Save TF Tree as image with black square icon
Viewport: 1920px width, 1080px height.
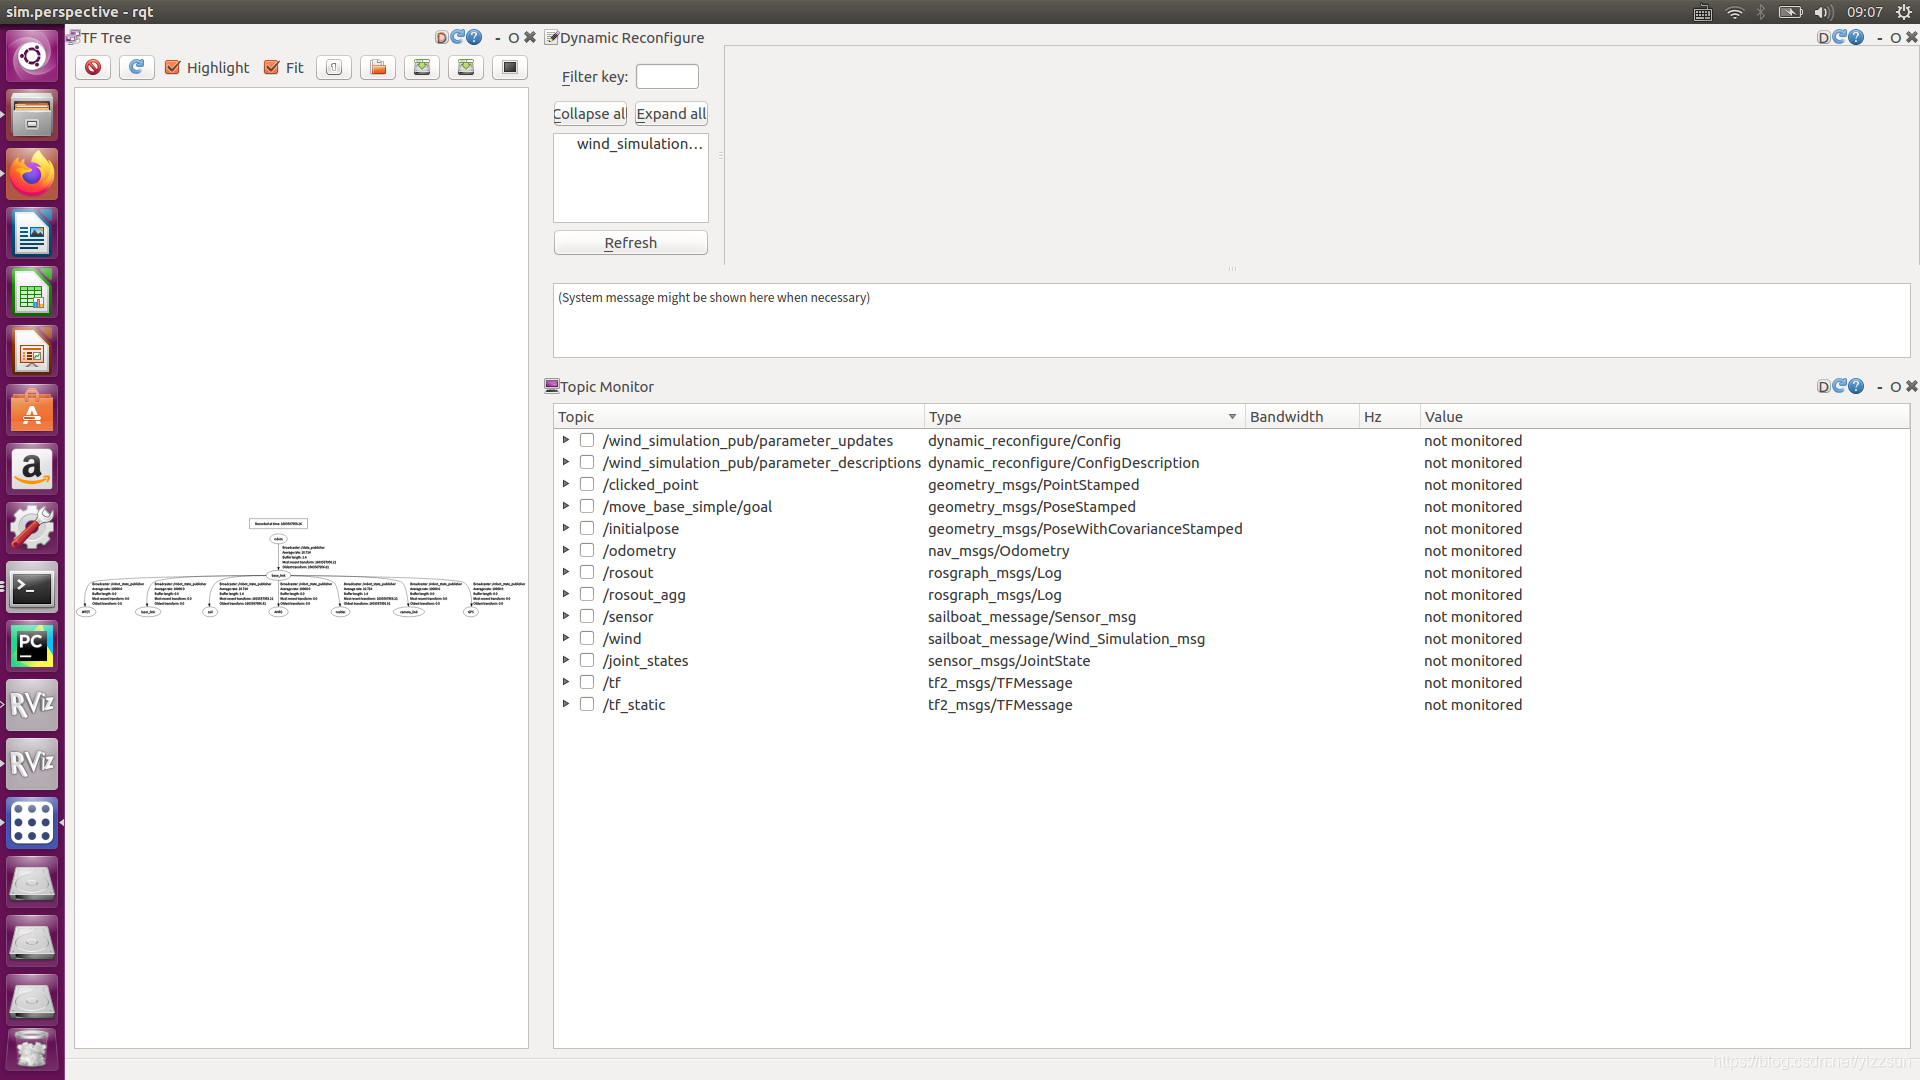pos(510,67)
